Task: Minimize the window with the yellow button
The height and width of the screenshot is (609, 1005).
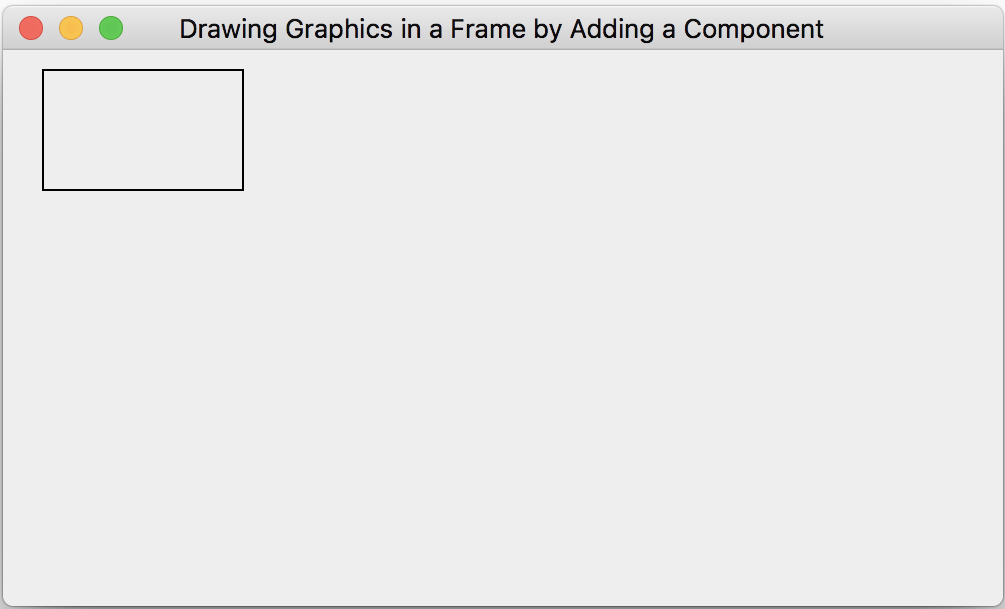Action: (71, 29)
